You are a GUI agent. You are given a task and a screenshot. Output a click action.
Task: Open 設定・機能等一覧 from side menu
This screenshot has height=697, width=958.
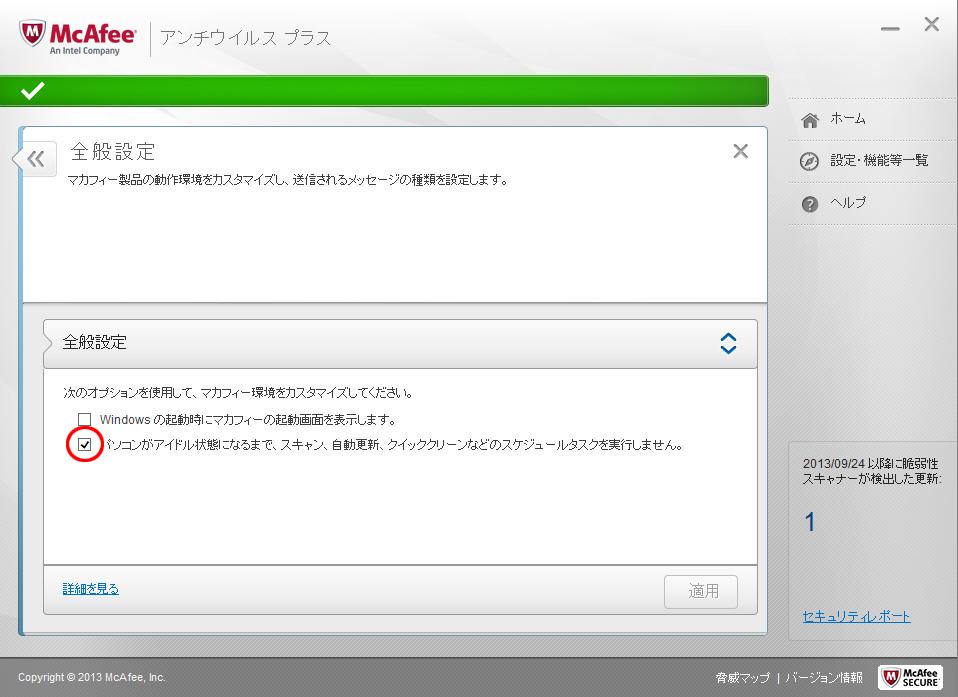click(879, 160)
